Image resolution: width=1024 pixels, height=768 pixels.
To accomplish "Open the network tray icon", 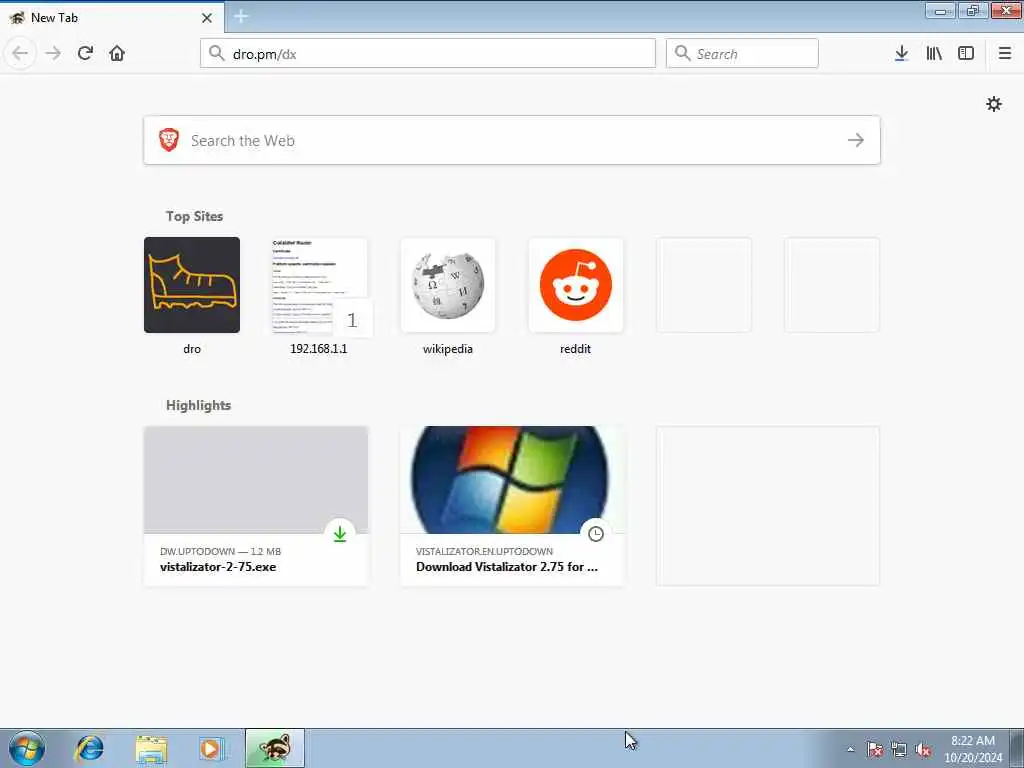I will coord(899,750).
